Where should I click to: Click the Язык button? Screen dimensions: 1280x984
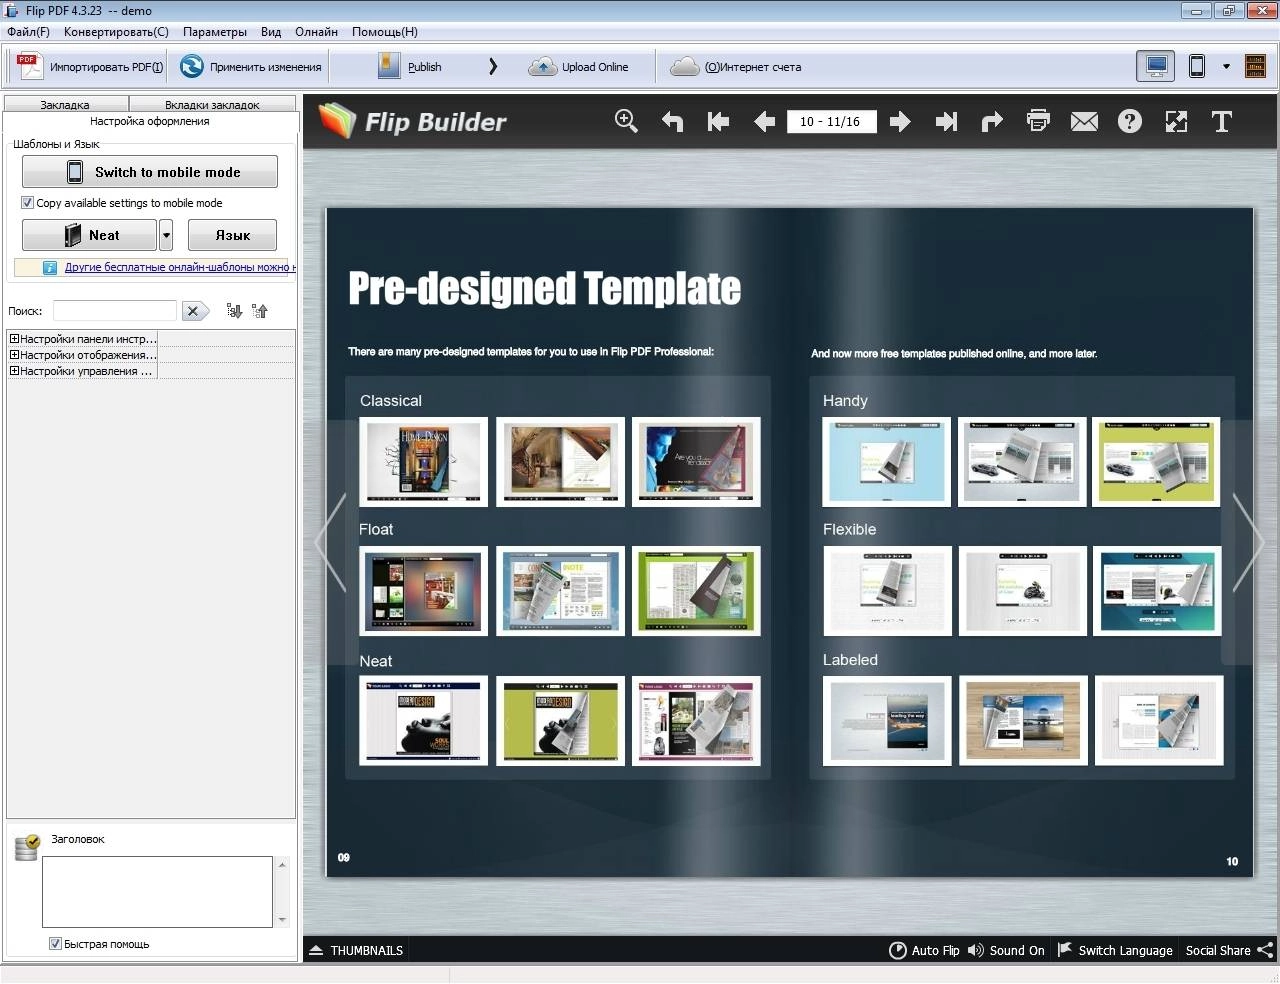pyautogui.click(x=232, y=235)
